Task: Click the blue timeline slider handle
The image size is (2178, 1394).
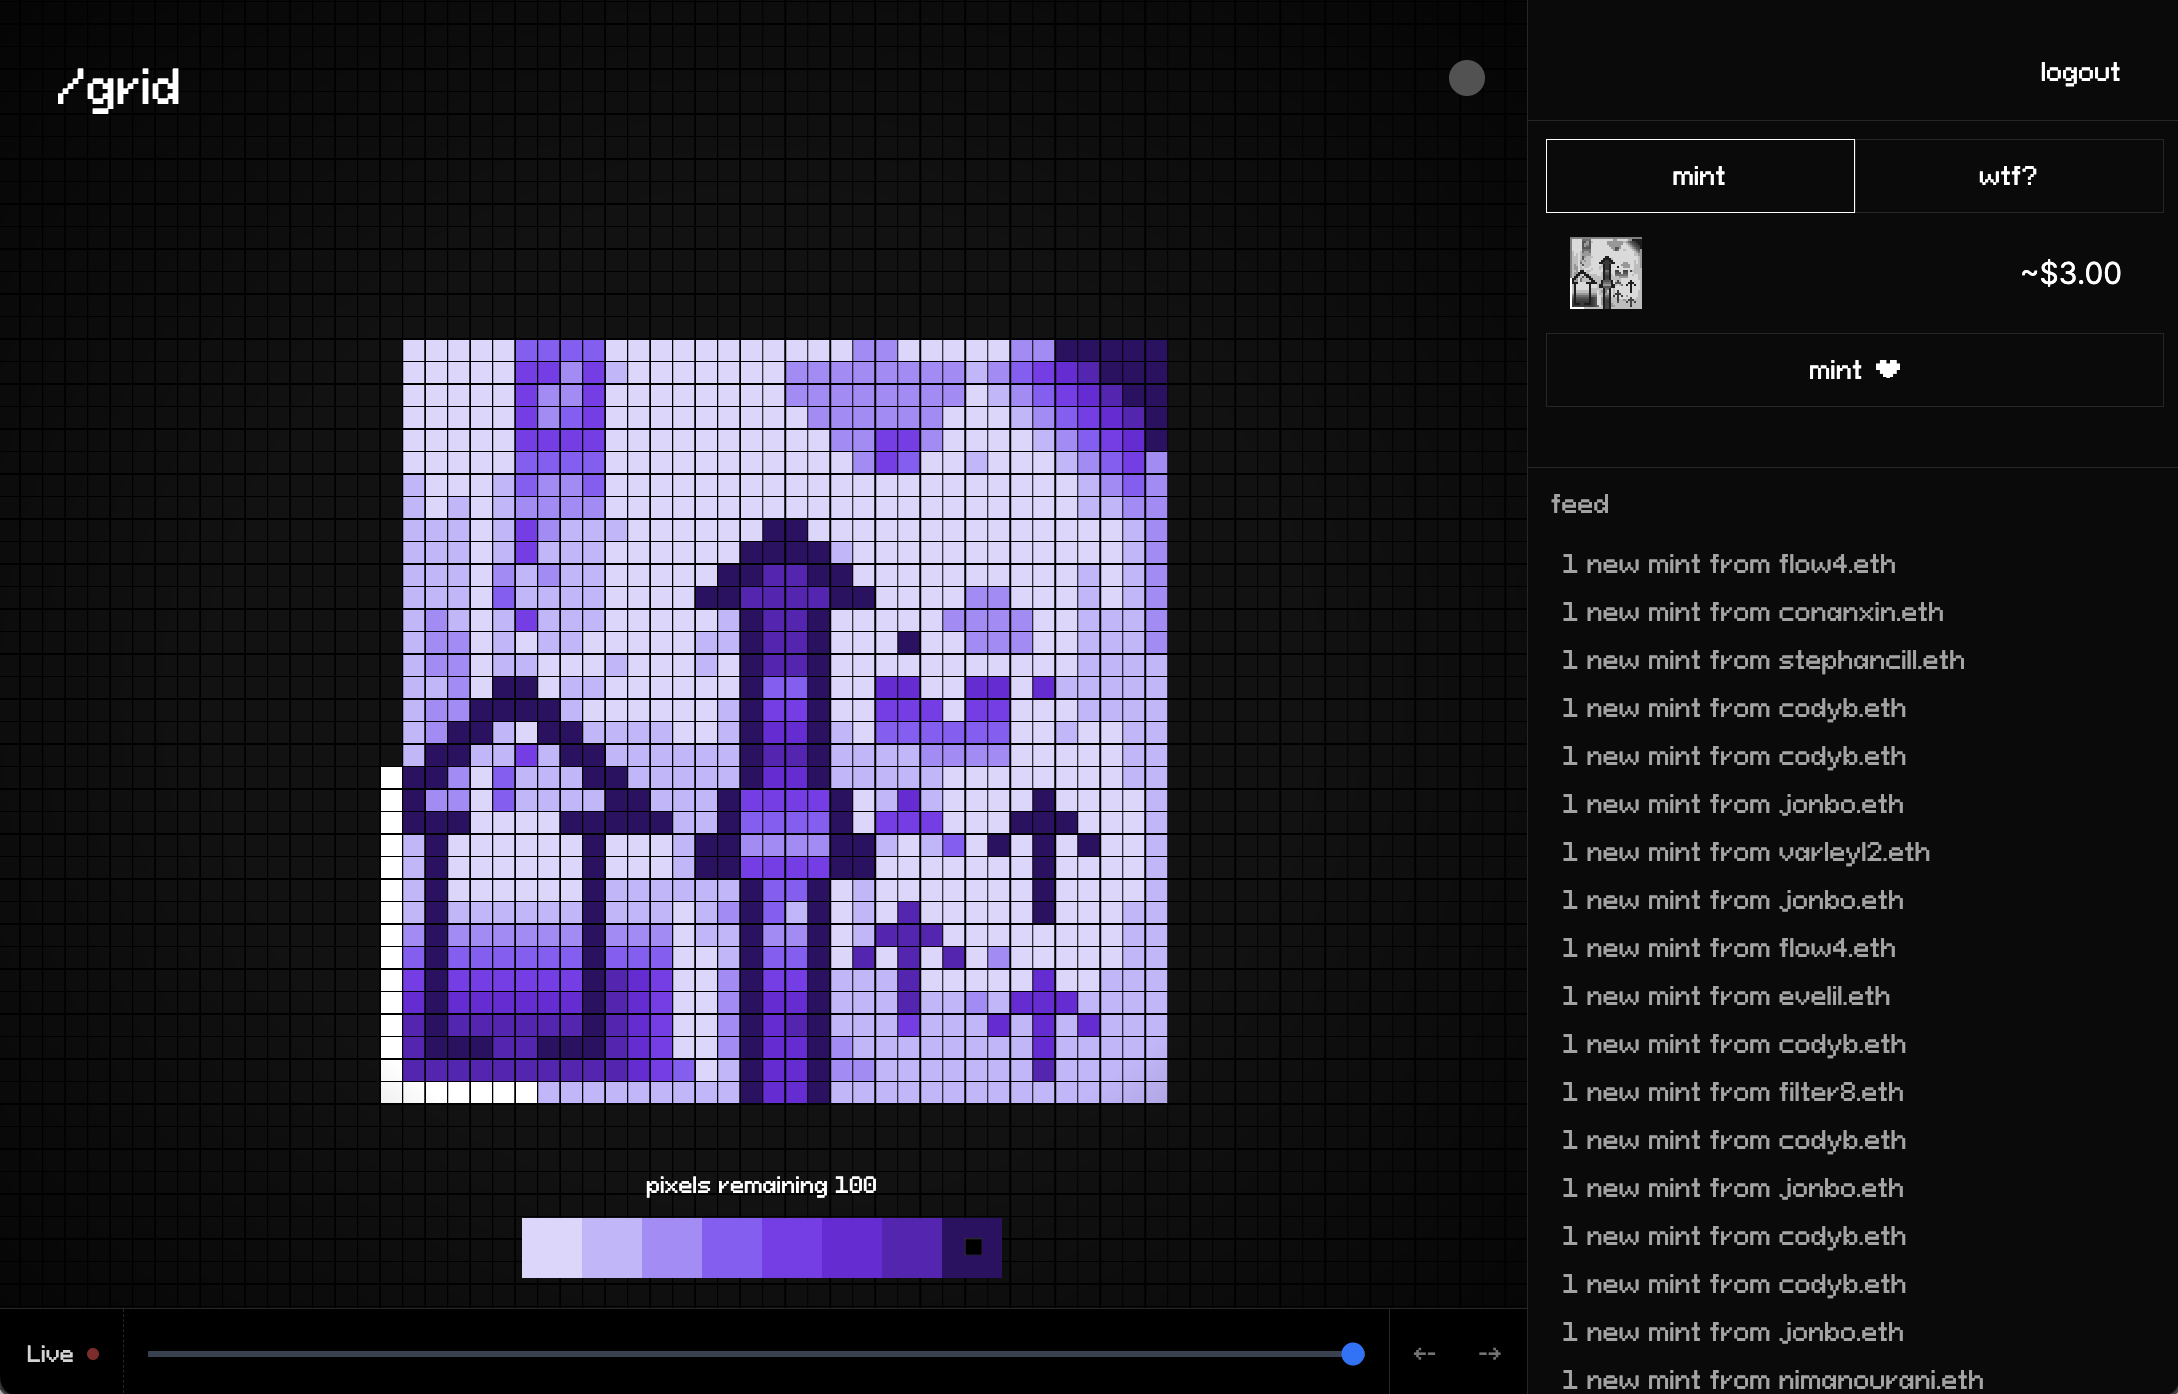Action: coord(1352,1354)
